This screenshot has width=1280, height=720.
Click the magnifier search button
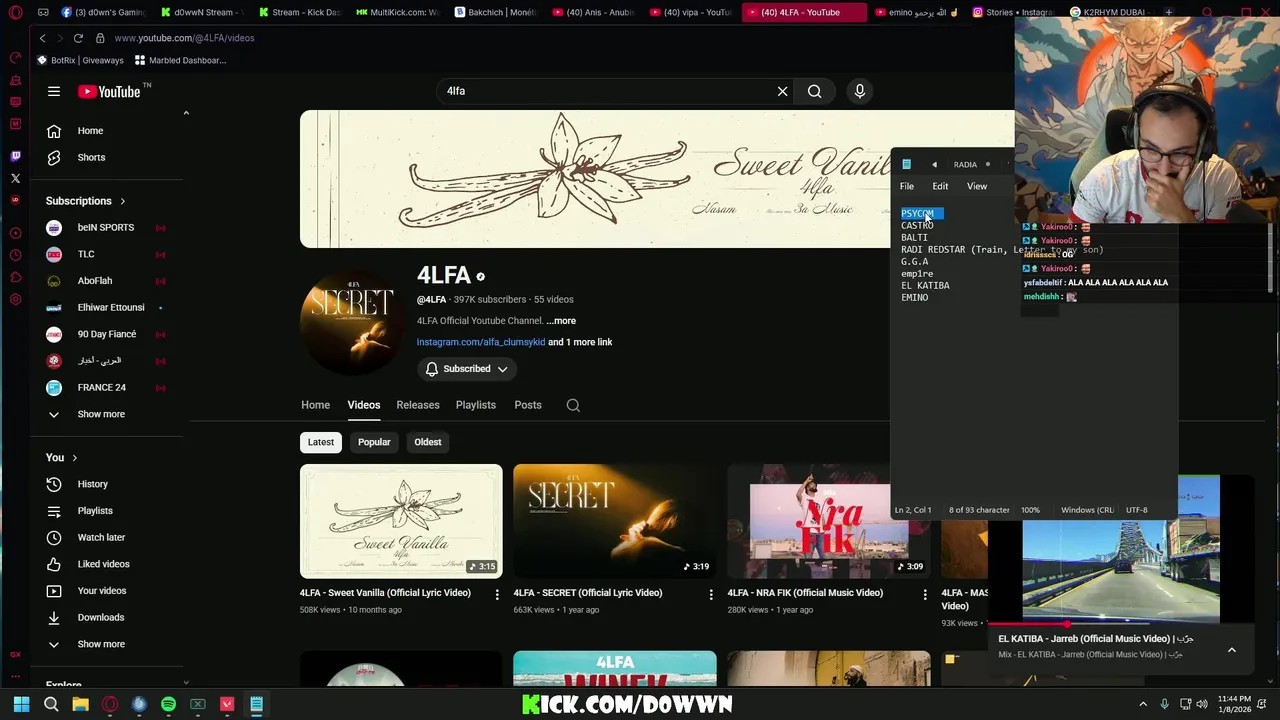(x=815, y=91)
